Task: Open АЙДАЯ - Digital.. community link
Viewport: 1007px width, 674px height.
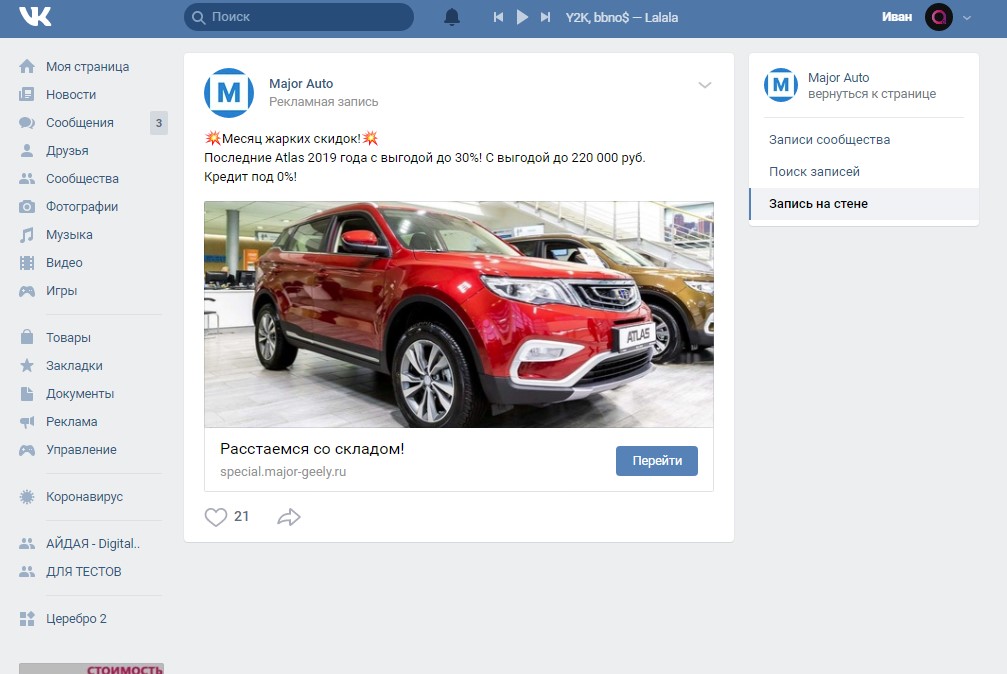Action: coord(90,544)
